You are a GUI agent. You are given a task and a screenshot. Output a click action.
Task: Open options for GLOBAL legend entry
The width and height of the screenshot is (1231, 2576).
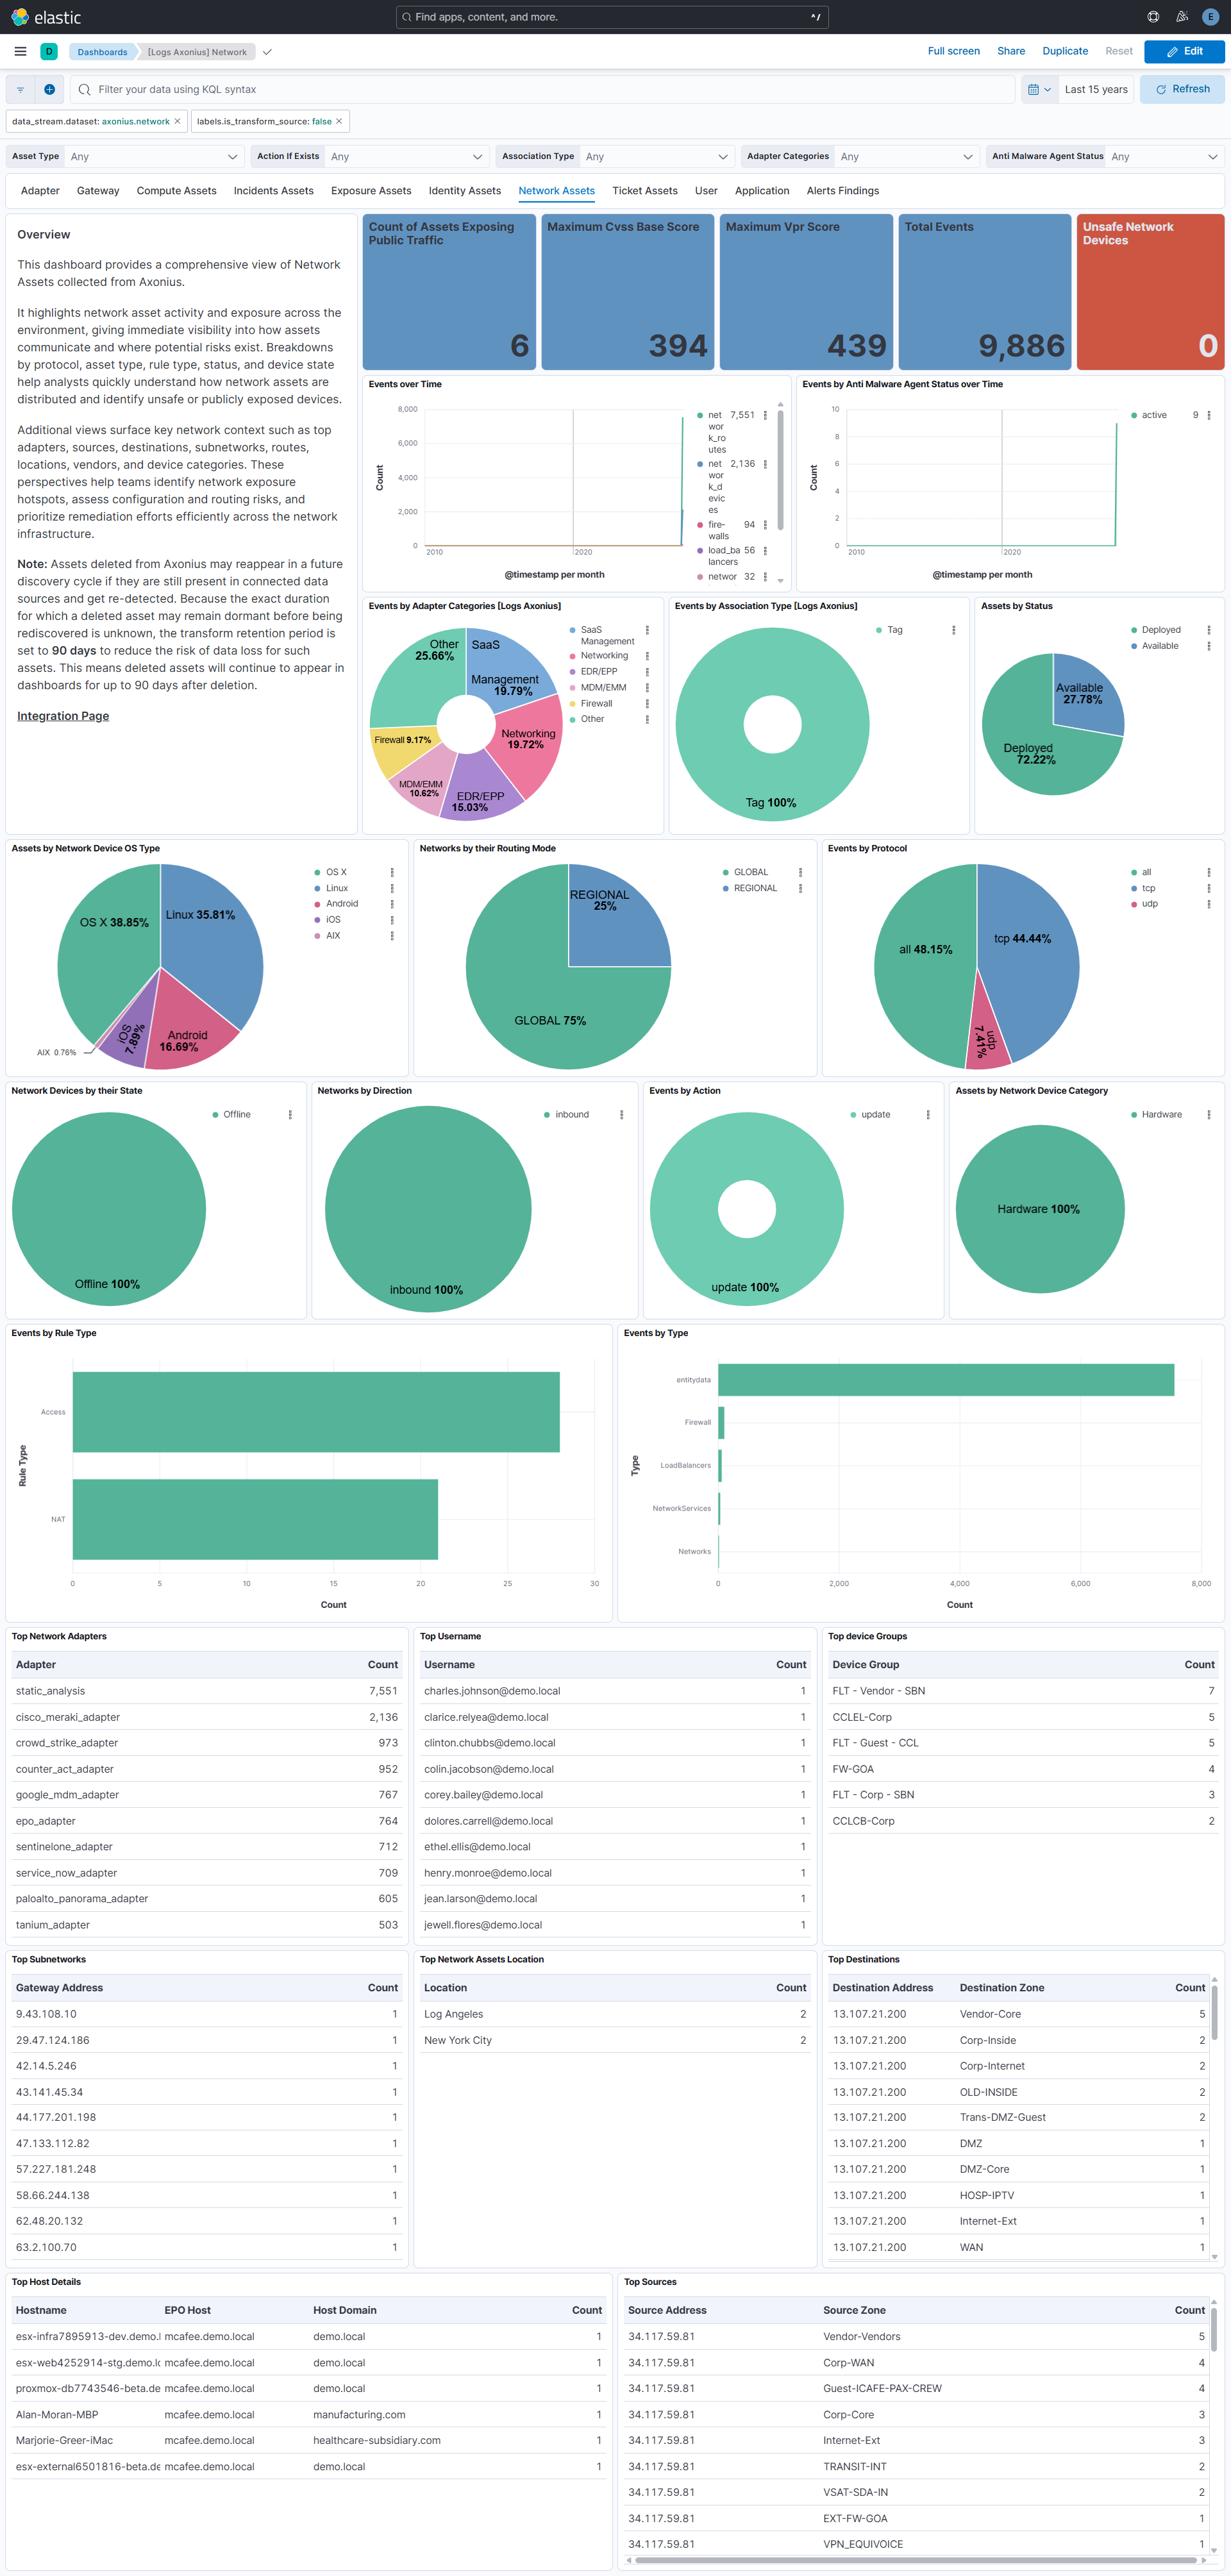click(800, 872)
